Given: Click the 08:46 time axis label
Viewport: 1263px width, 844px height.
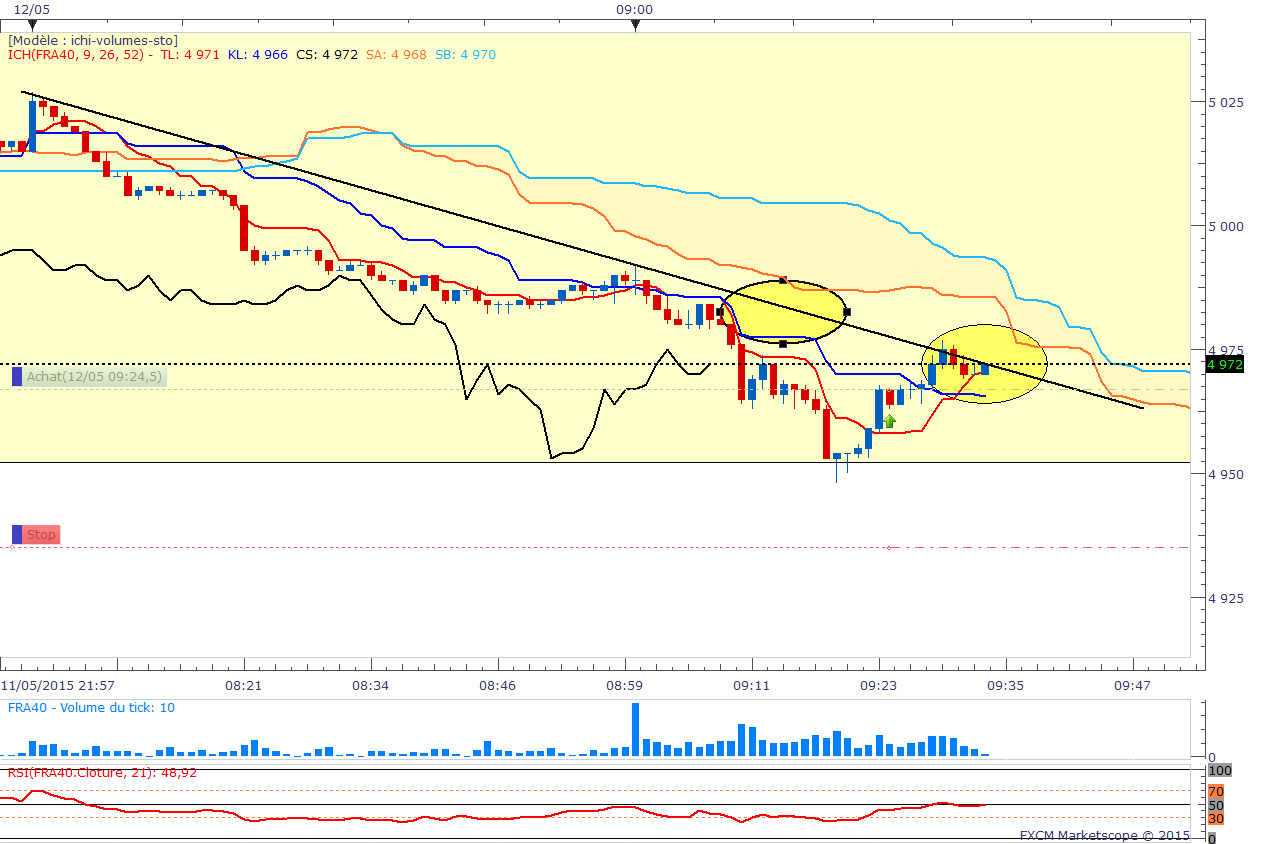Looking at the screenshot, I should pos(497,685).
